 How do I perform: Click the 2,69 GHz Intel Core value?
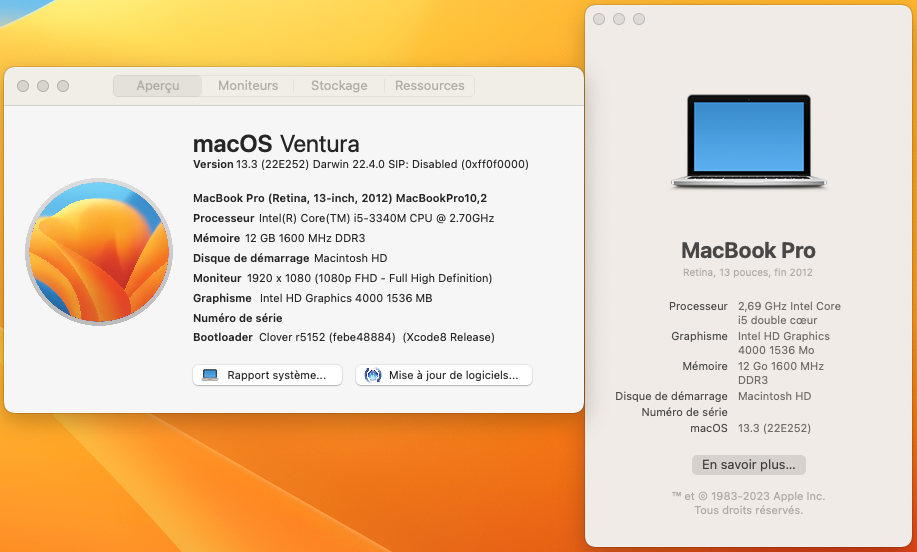click(x=789, y=313)
